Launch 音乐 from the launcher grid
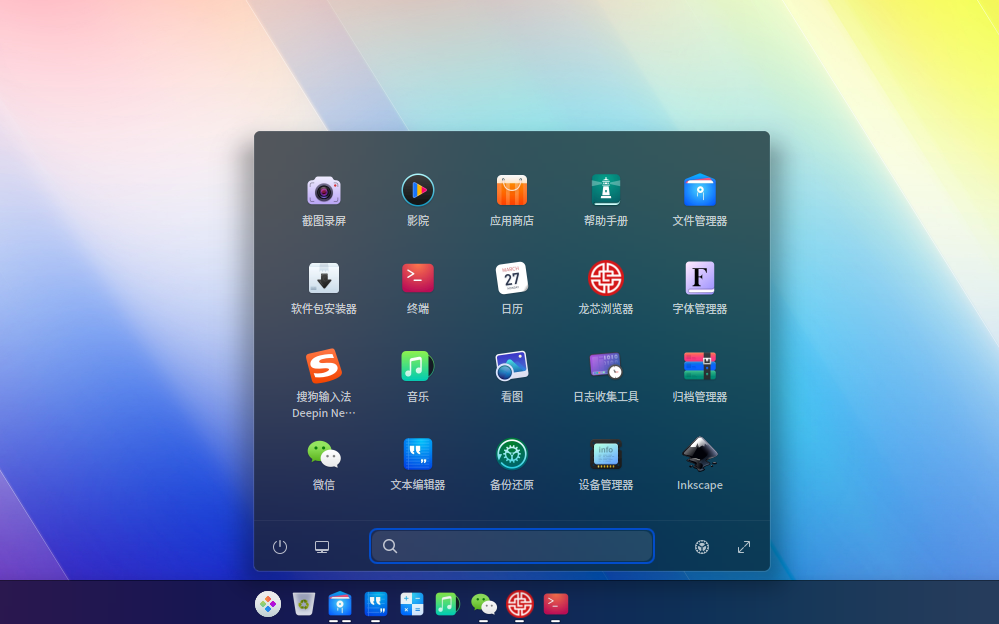 pyautogui.click(x=418, y=366)
